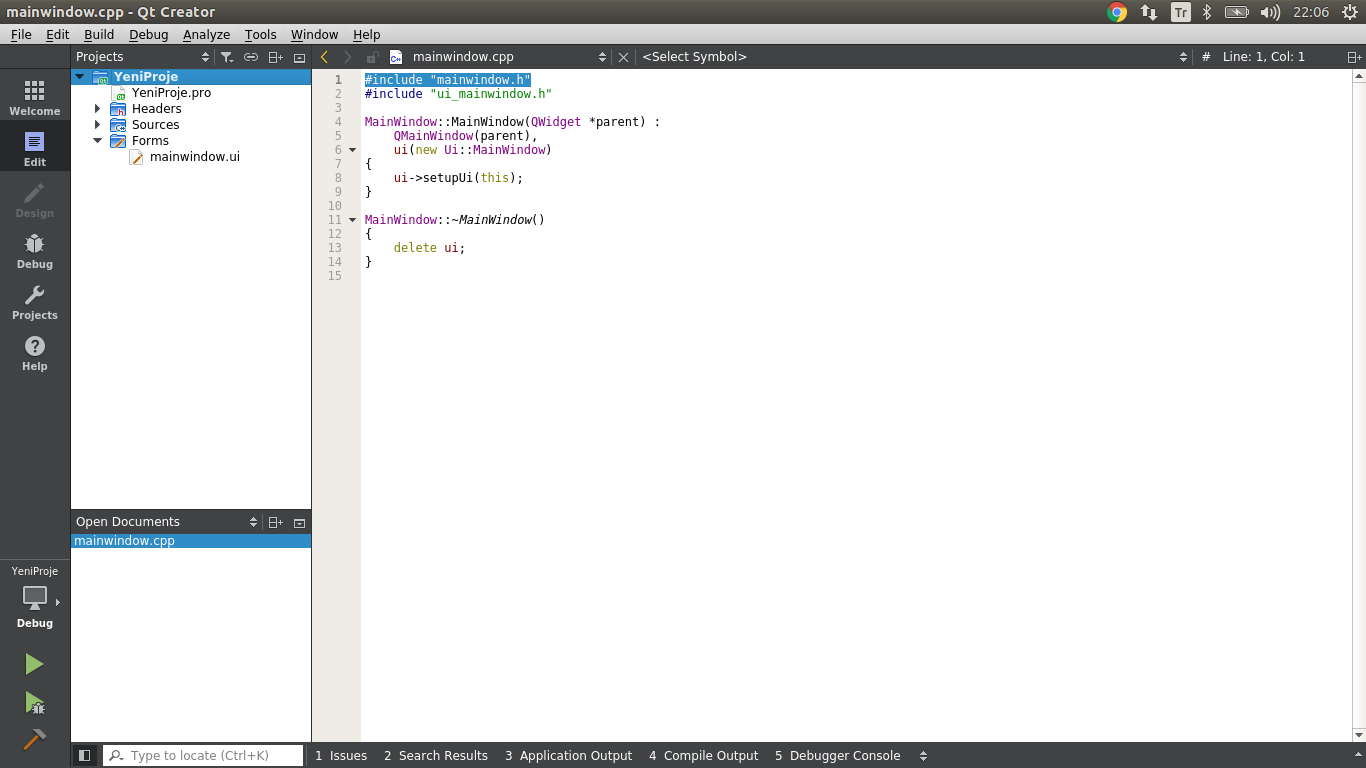Viewport: 1366px width, 768px height.
Task: Show the Search Results pane
Action: point(436,756)
